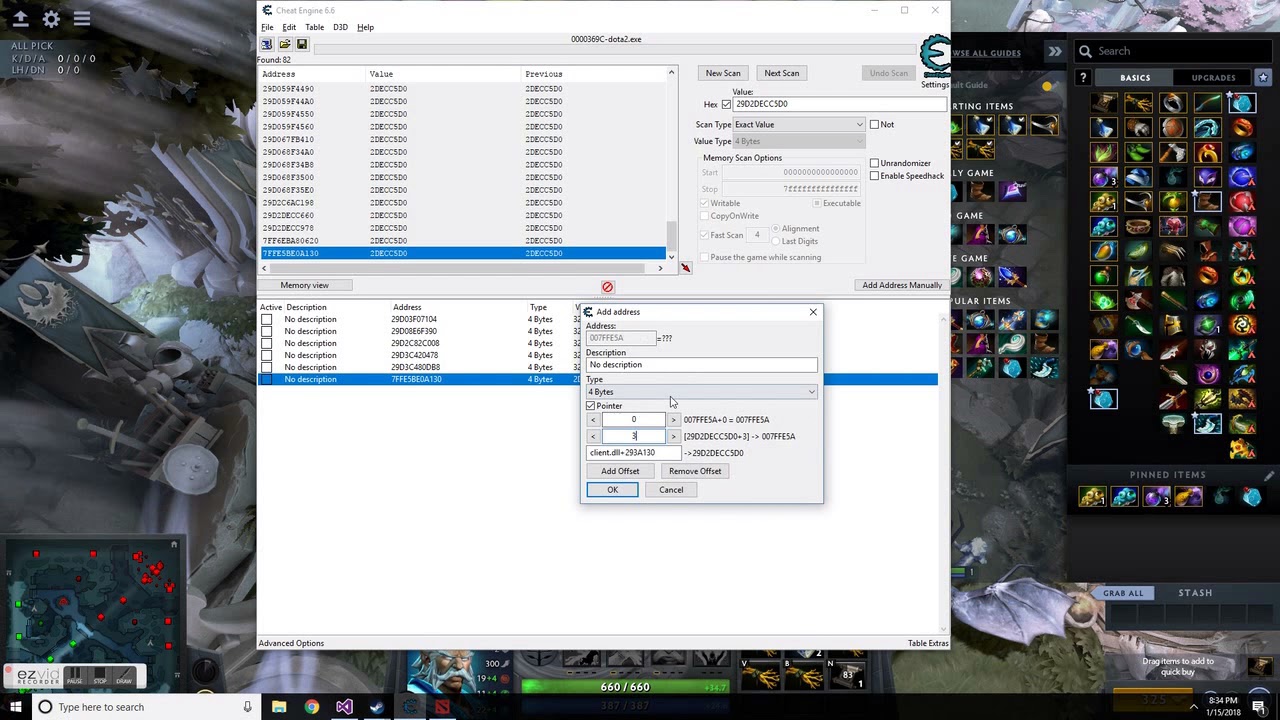Click the Windows Start button

pos(14,707)
